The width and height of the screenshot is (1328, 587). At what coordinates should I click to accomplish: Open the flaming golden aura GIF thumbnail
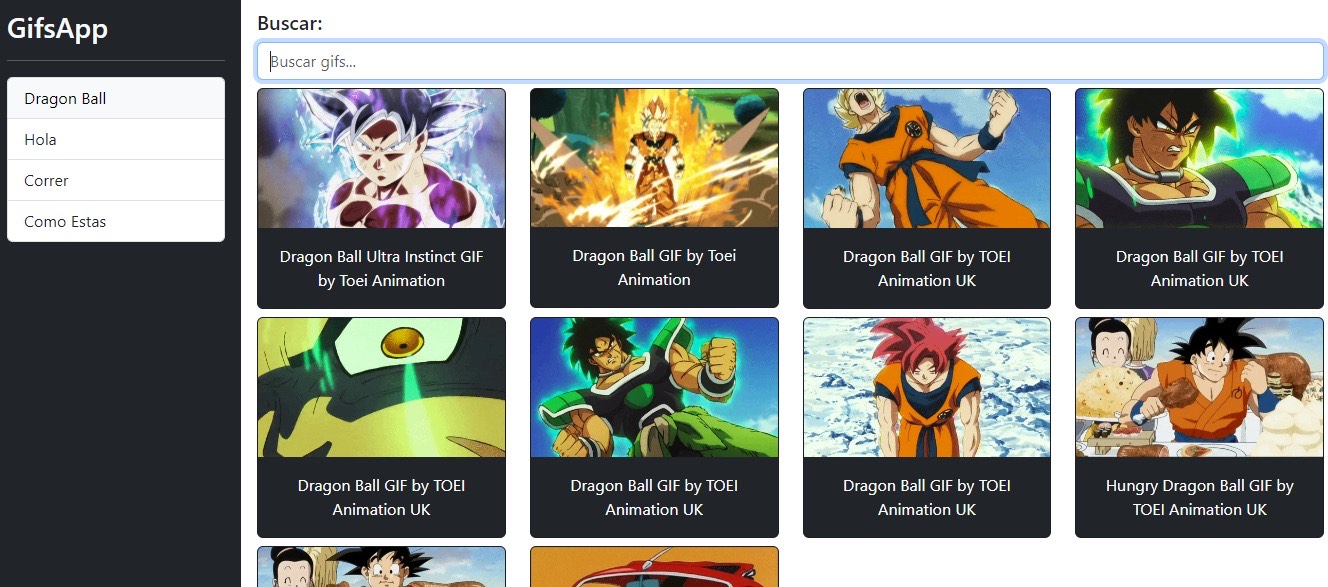pyautogui.click(x=654, y=159)
